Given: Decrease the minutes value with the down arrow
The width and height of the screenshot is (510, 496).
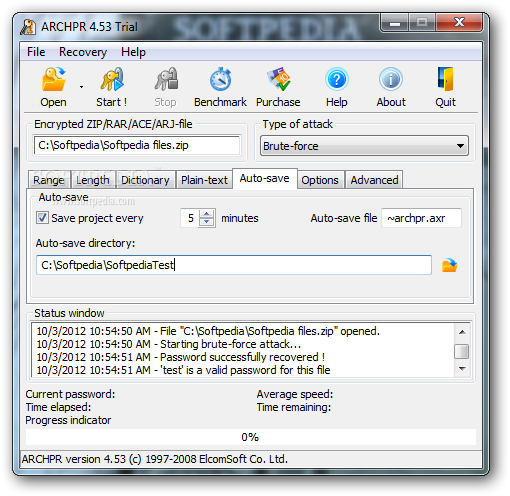Looking at the screenshot, I should click(x=207, y=222).
